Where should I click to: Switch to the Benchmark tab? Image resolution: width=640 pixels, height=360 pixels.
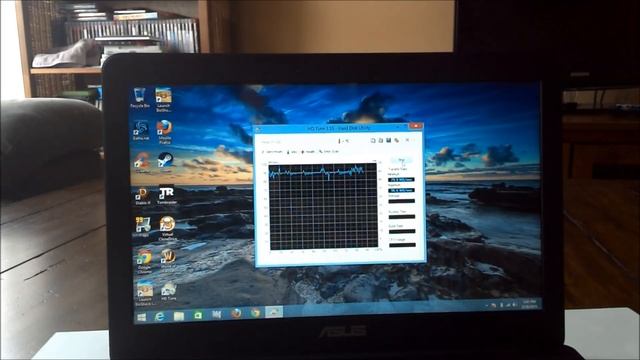(x=272, y=152)
